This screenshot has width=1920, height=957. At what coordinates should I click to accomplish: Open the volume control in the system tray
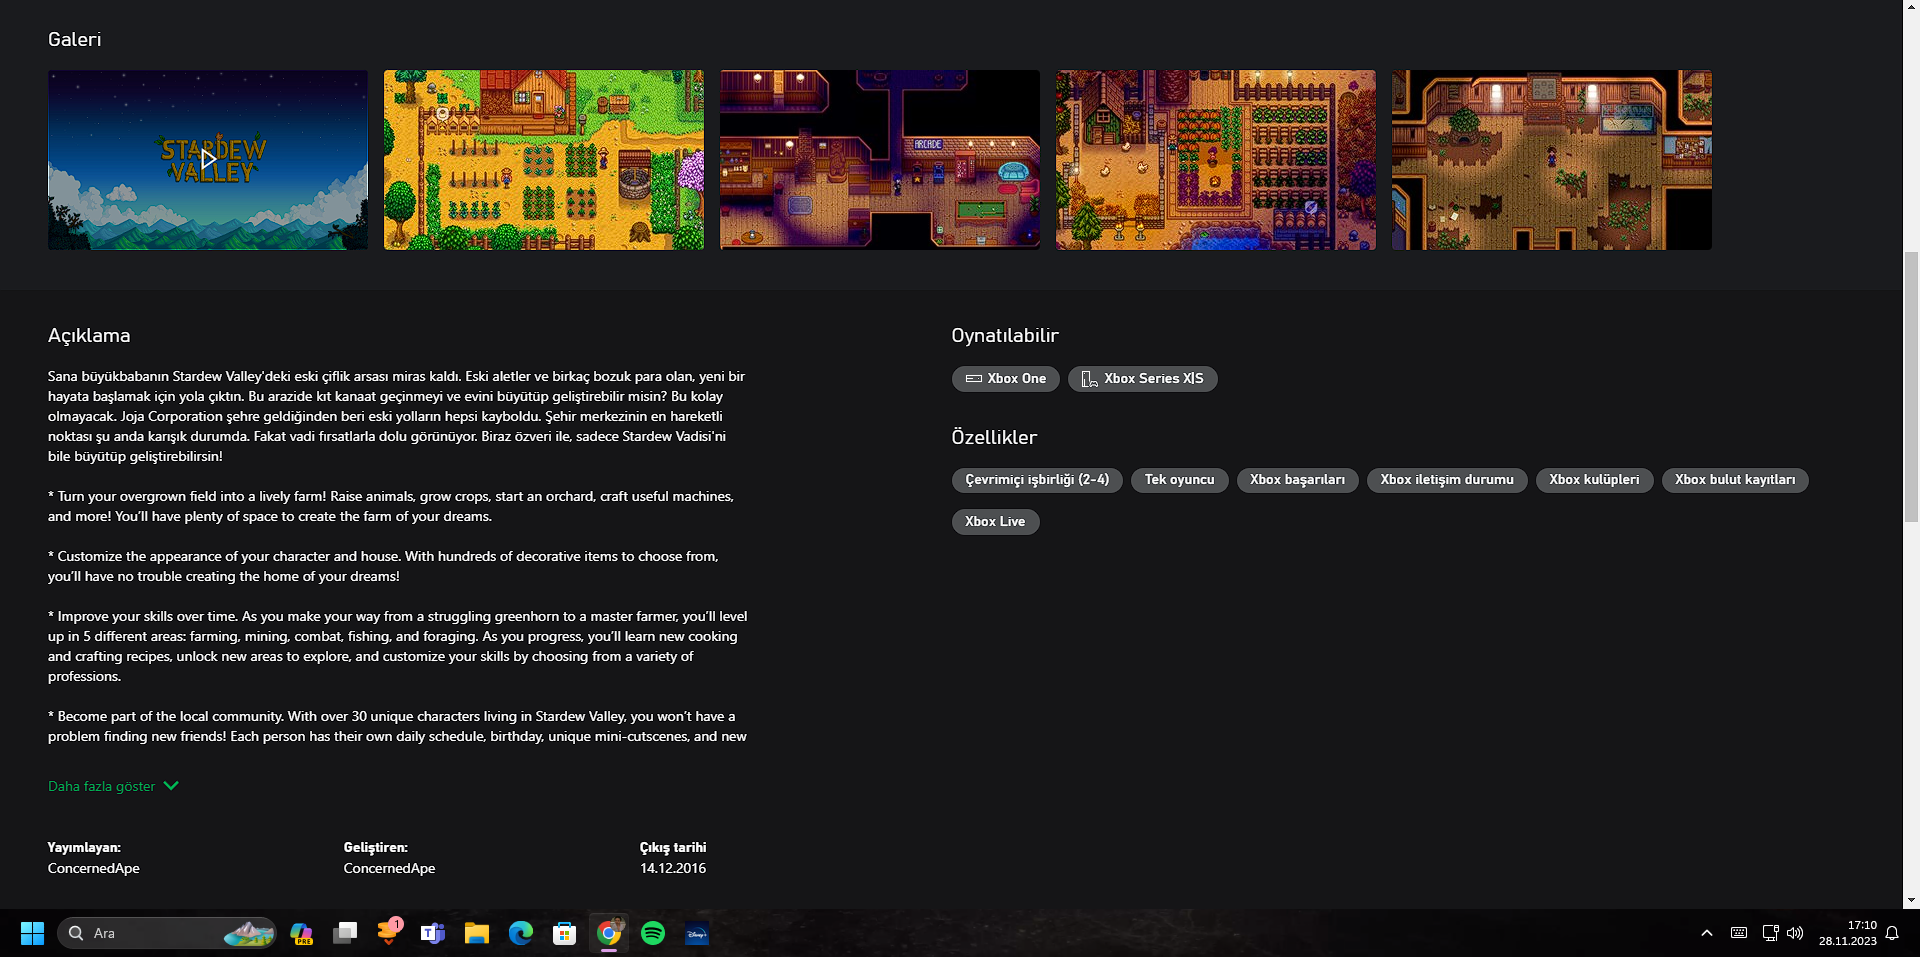click(1795, 933)
